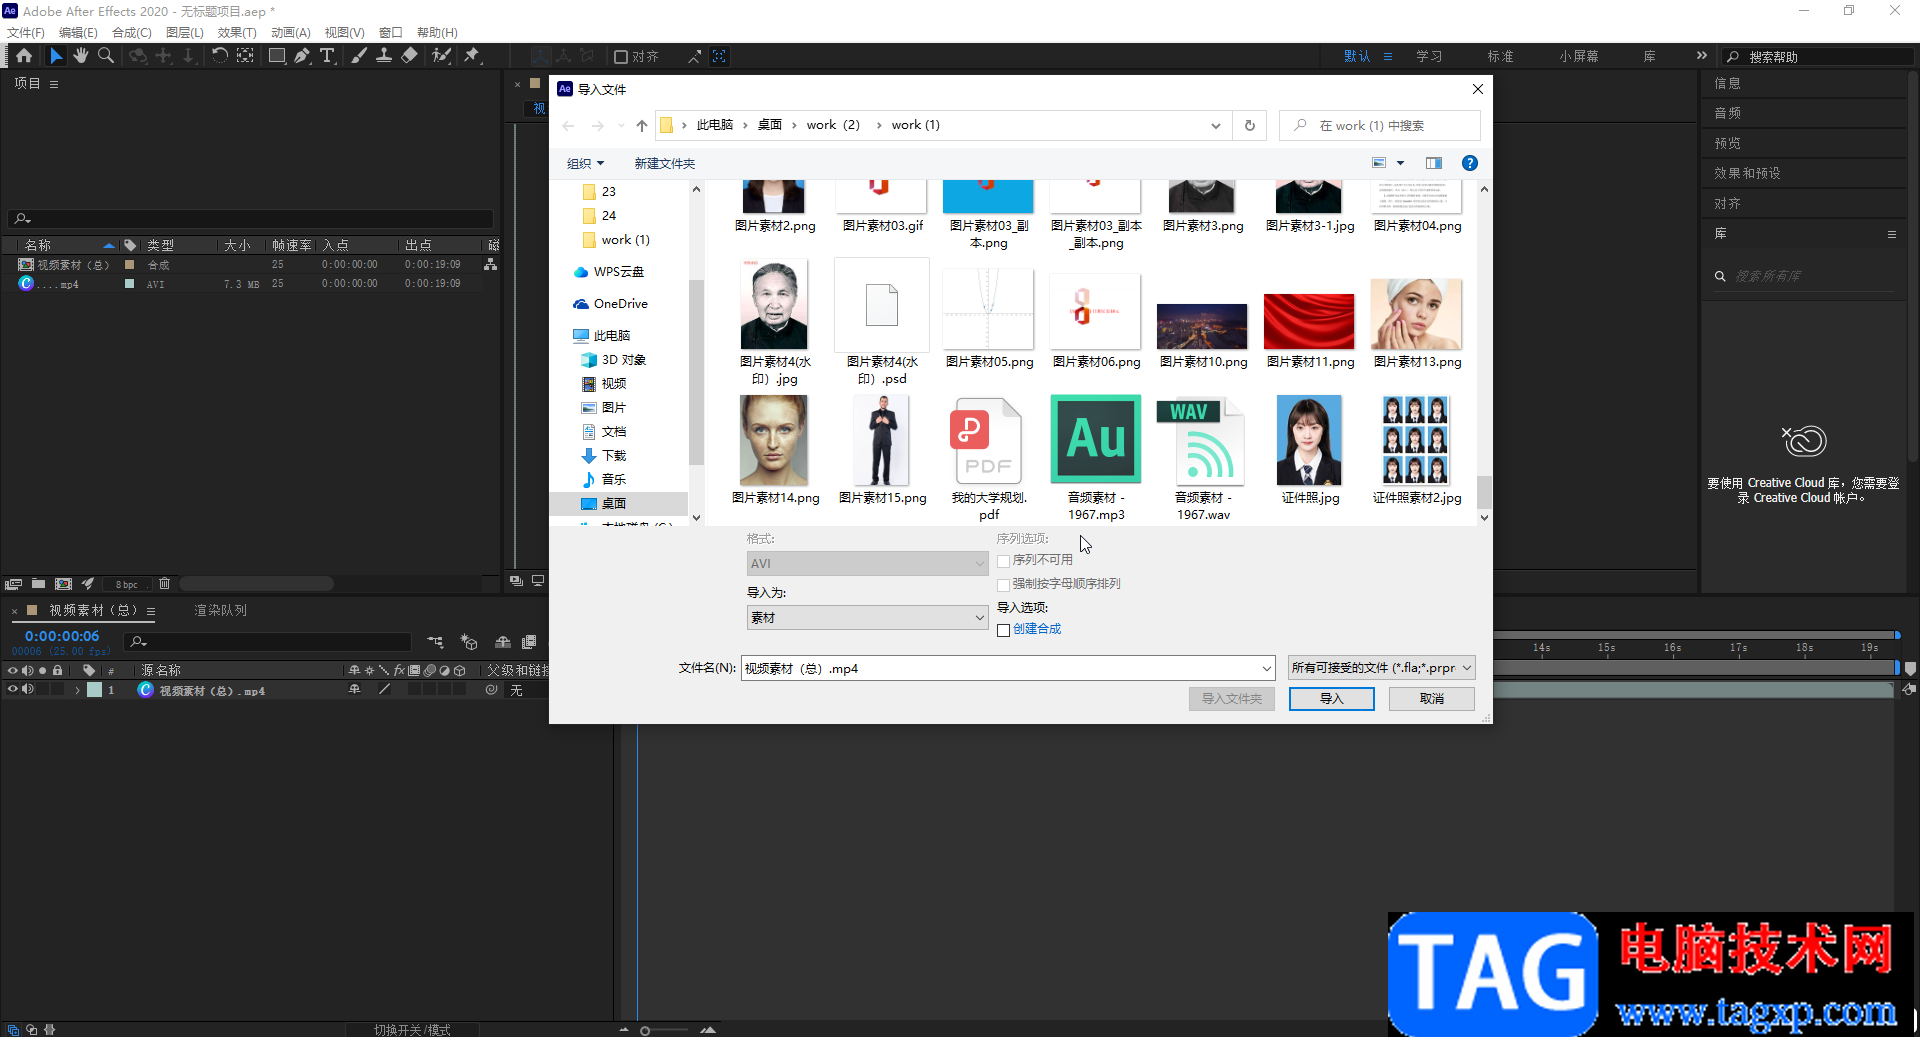Image resolution: width=1920 pixels, height=1037 pixels.
Task: Delete selected project item with trash icon
Action: tap(165, 584)
